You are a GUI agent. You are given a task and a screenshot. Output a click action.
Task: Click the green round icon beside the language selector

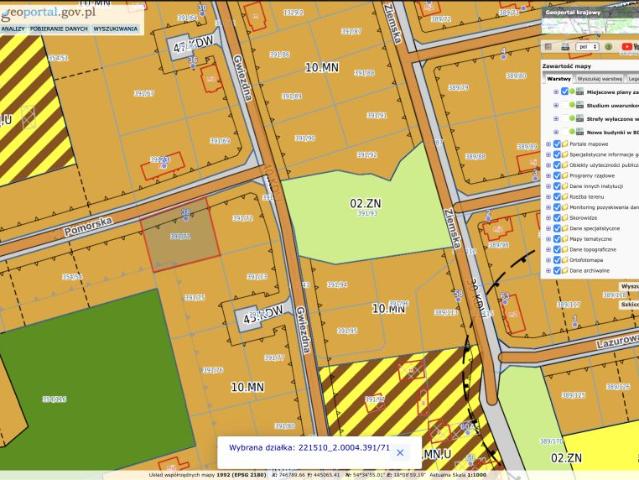608,47
